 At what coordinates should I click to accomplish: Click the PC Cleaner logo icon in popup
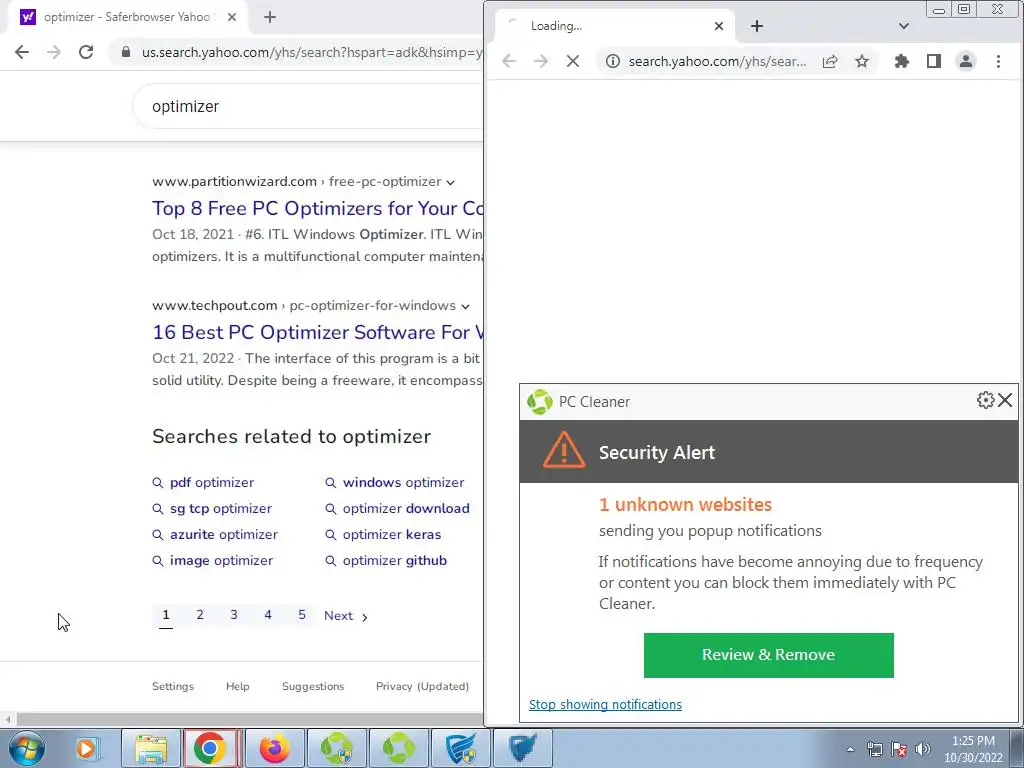(539, 402)
